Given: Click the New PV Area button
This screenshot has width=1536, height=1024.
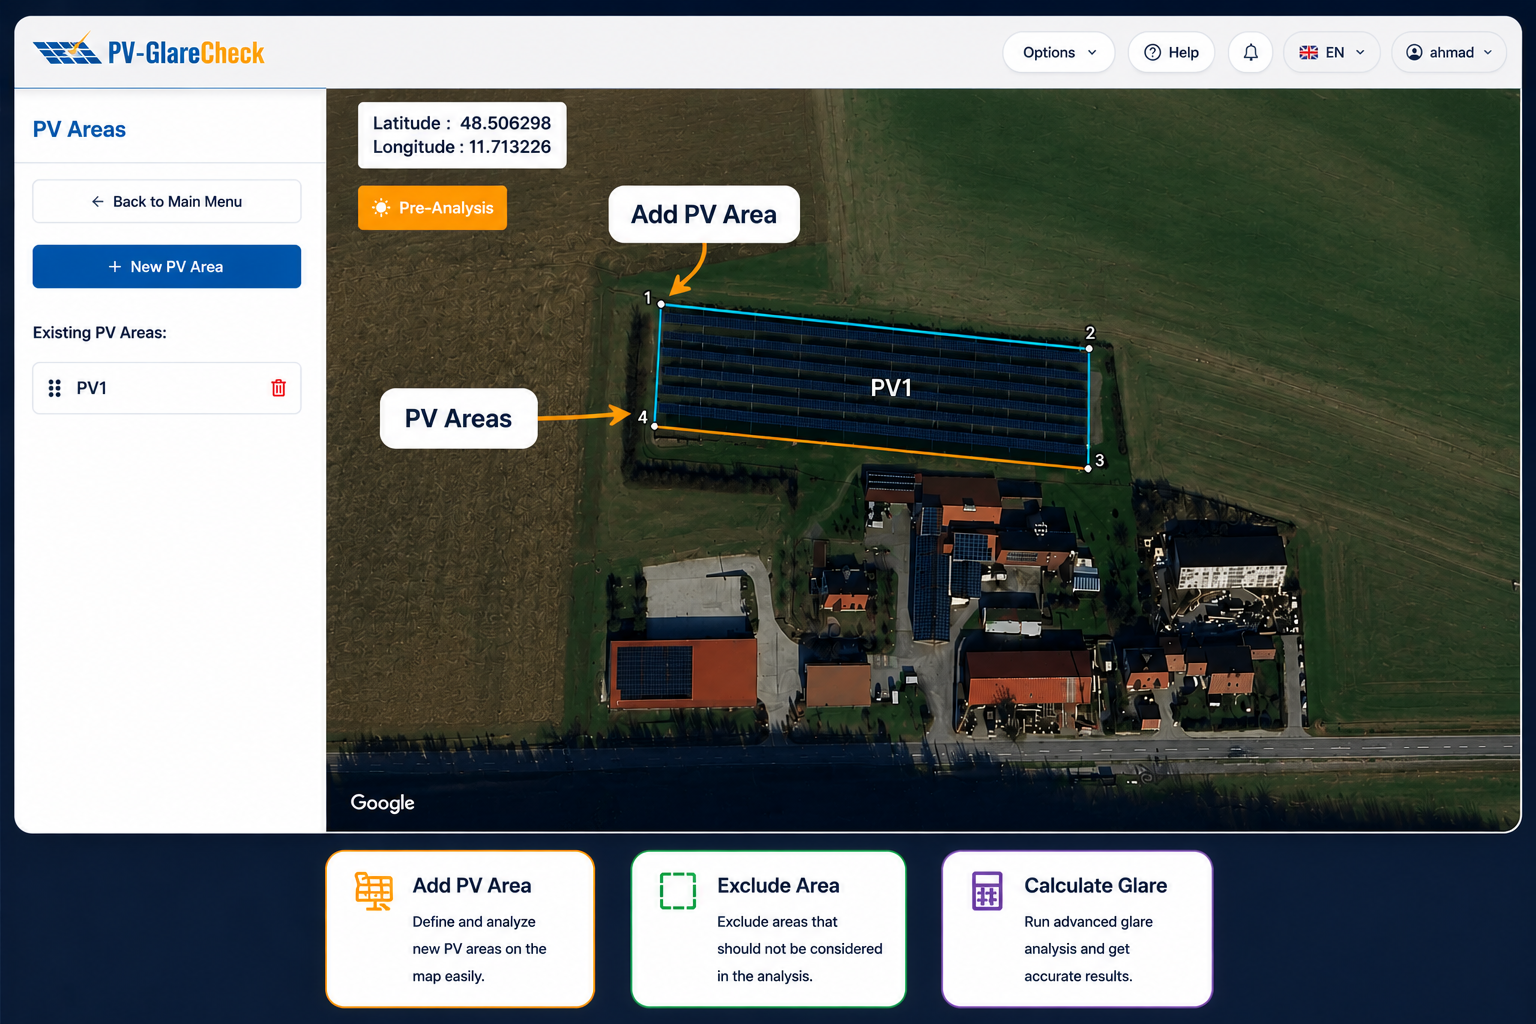Looking at the screenshot, I should point(167,266).
